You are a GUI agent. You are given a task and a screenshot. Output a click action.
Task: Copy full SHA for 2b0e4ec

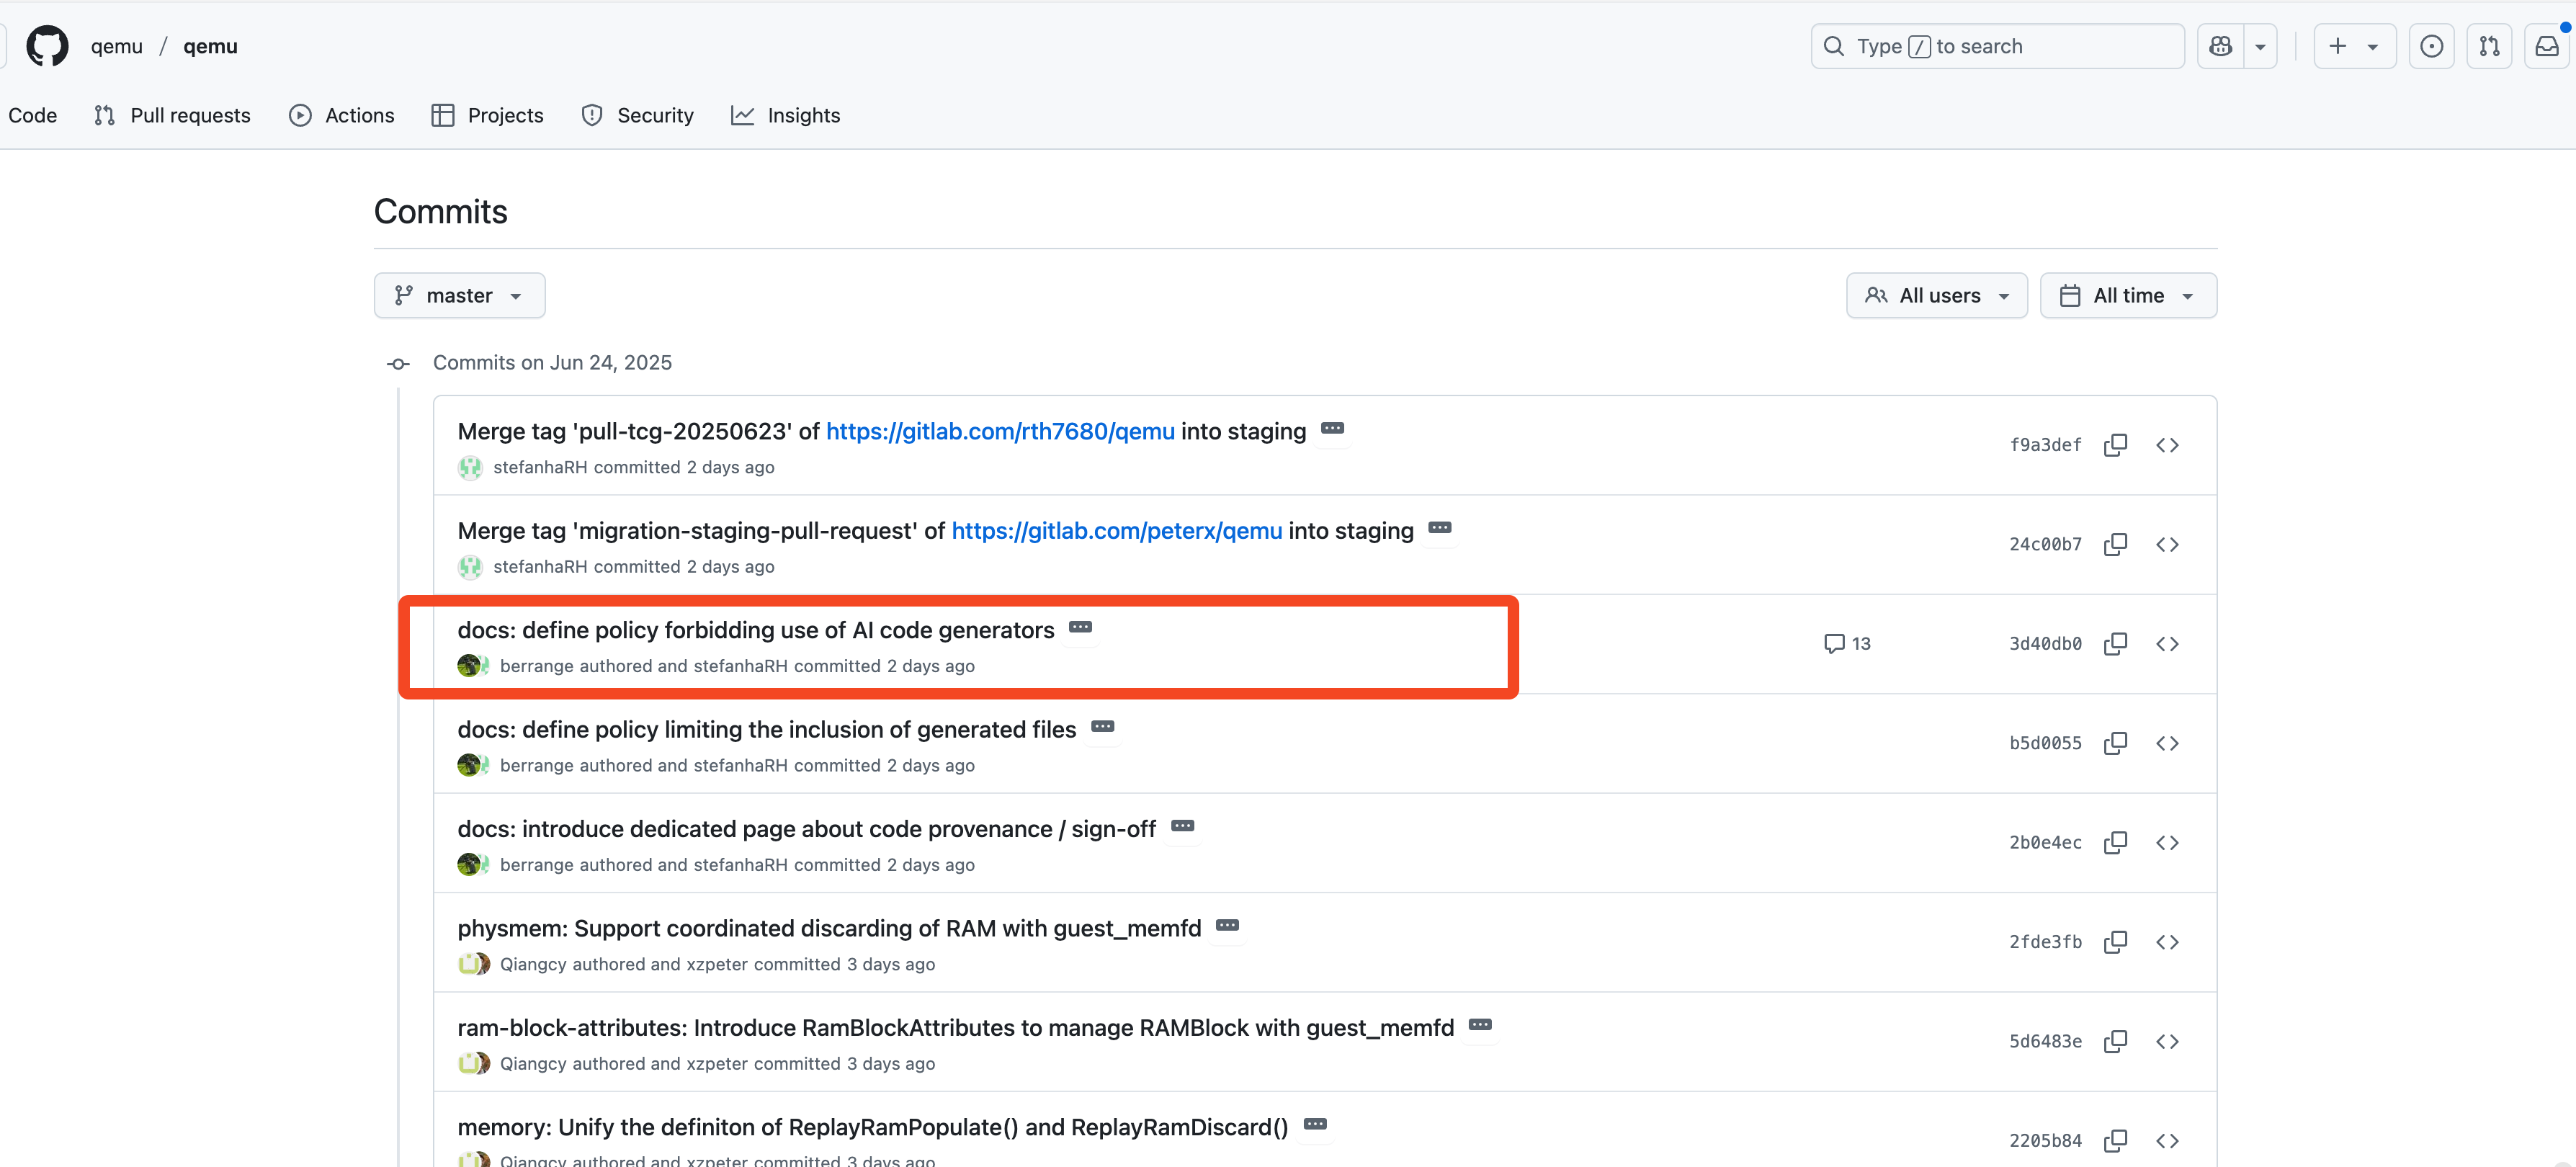coord(2115,843)
